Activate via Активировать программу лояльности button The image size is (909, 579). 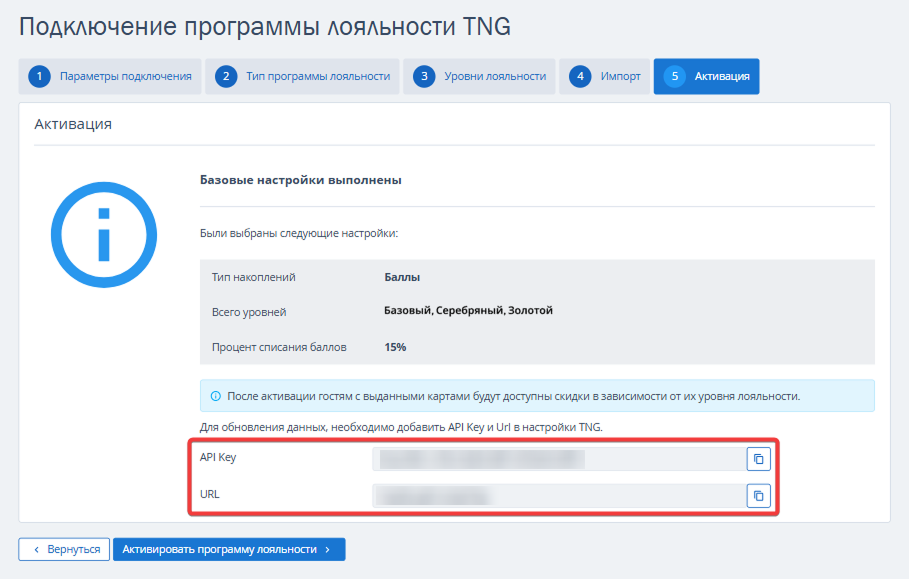(x=229, y=549)
